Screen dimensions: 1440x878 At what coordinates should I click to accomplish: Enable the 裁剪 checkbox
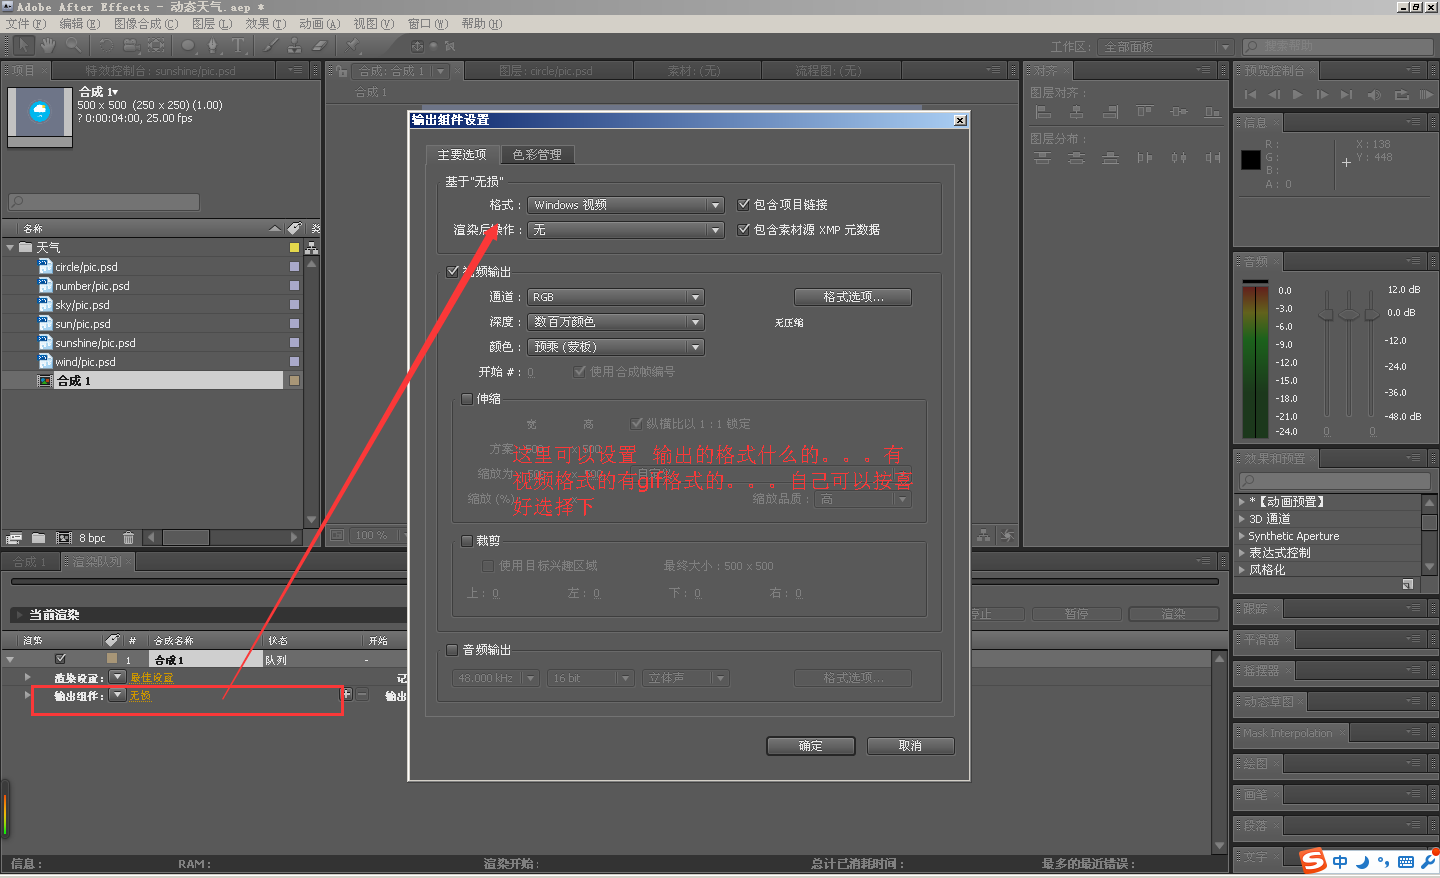point(466,540)
